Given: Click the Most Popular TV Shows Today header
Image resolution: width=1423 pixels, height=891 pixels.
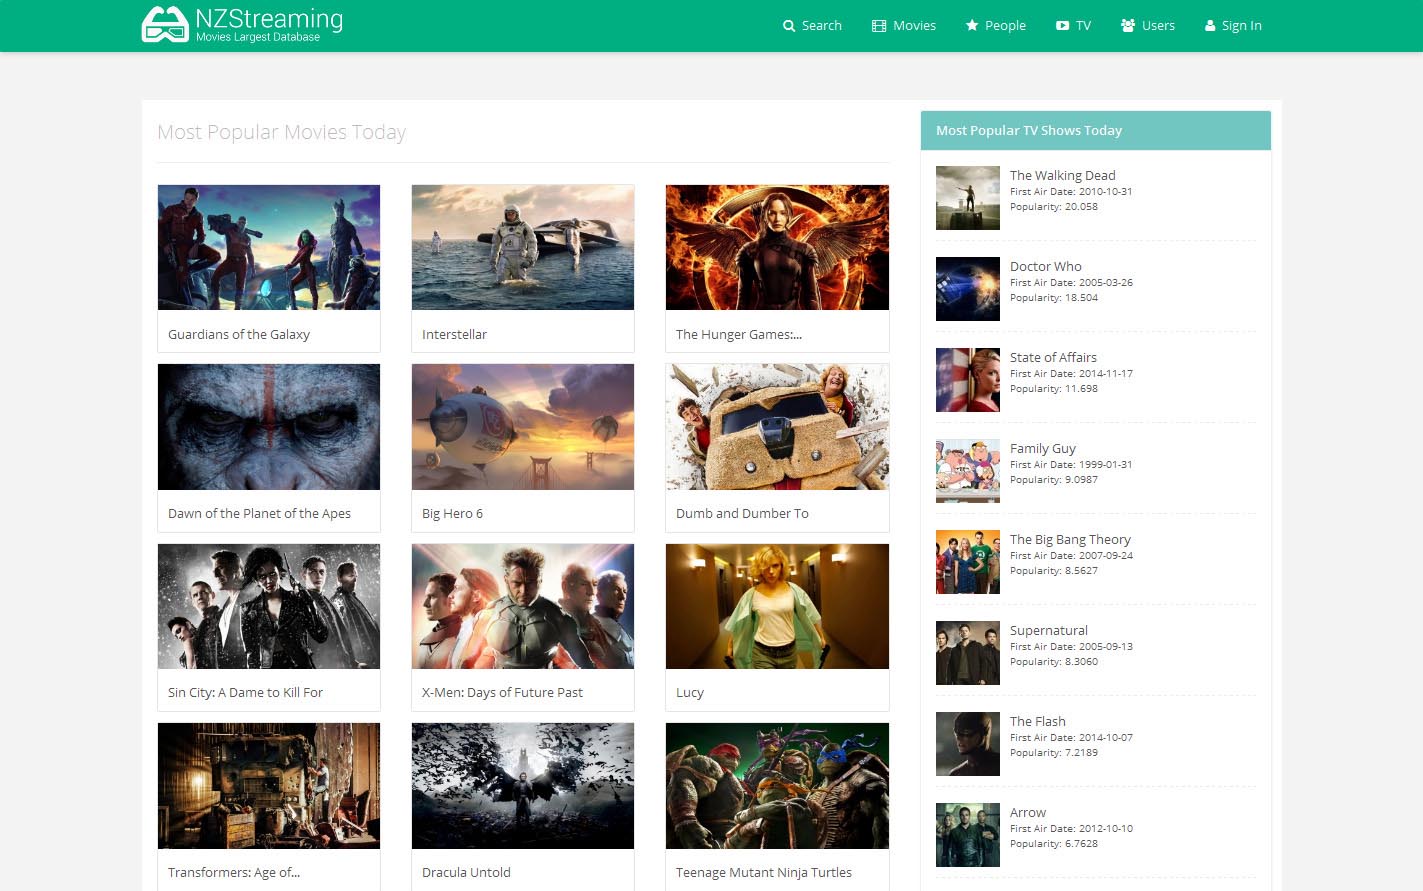Looking at the screenshot, I should [1096, 130].
